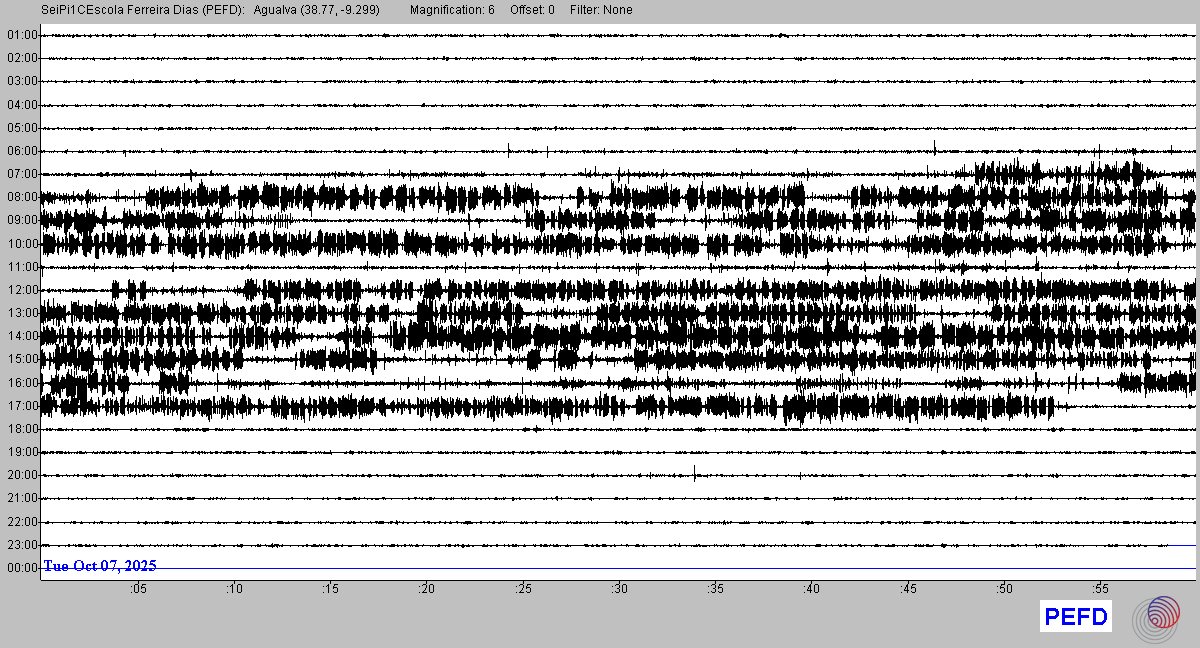Click the isolated spike on the 20:00 trace

click(x=695, y=473)
